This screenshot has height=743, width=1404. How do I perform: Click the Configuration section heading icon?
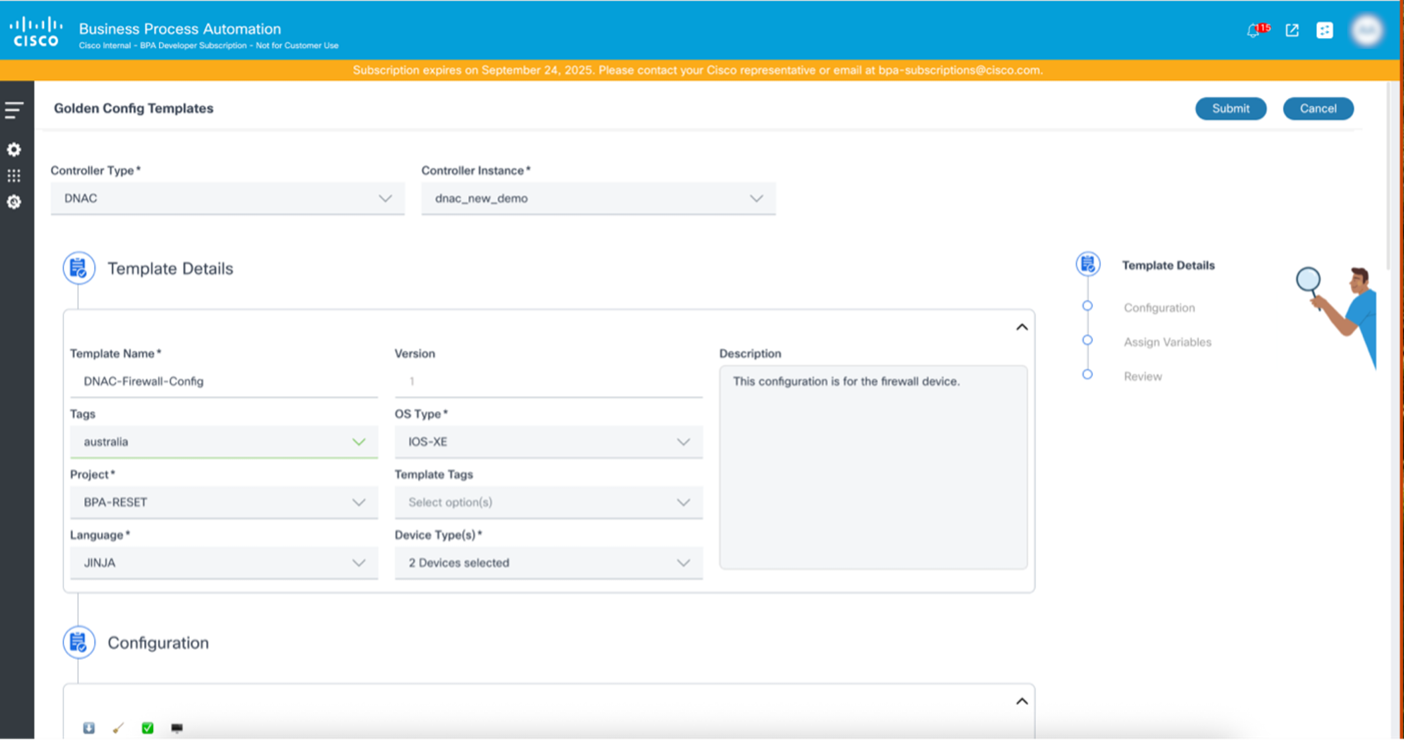click(79, 642)
